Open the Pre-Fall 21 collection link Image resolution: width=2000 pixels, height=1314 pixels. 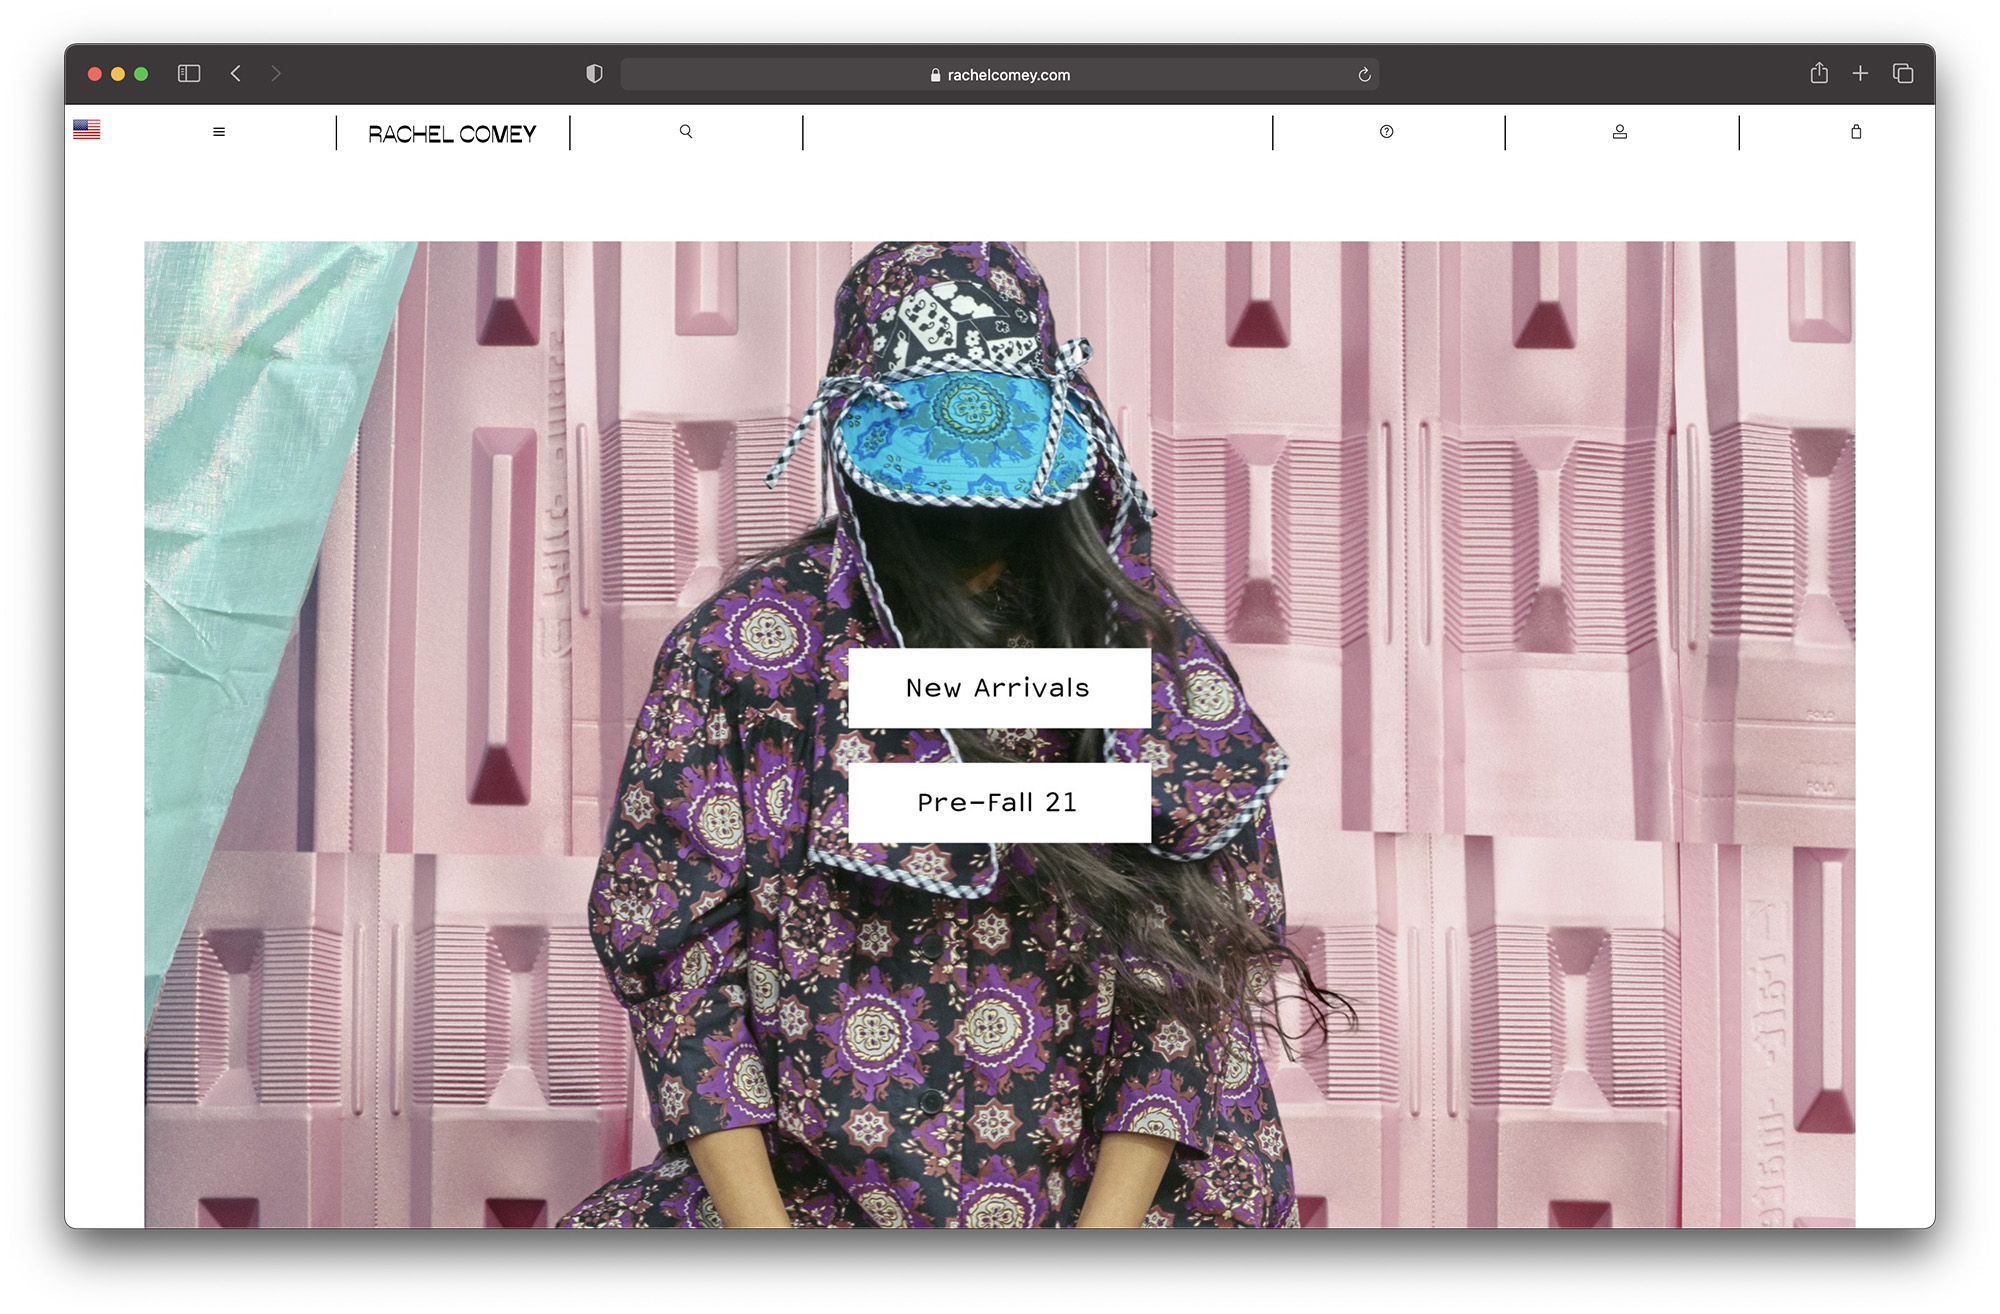pyautogui.click(x=997, y=801)
